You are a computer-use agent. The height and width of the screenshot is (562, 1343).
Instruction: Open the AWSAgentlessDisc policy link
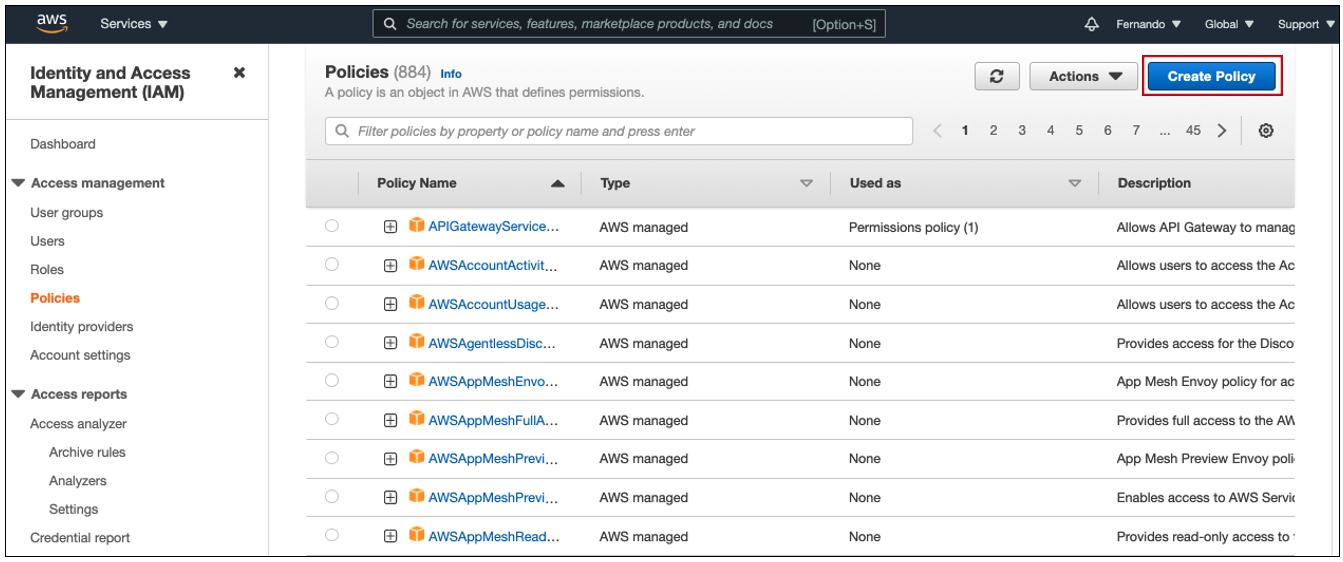coord(492,343)
